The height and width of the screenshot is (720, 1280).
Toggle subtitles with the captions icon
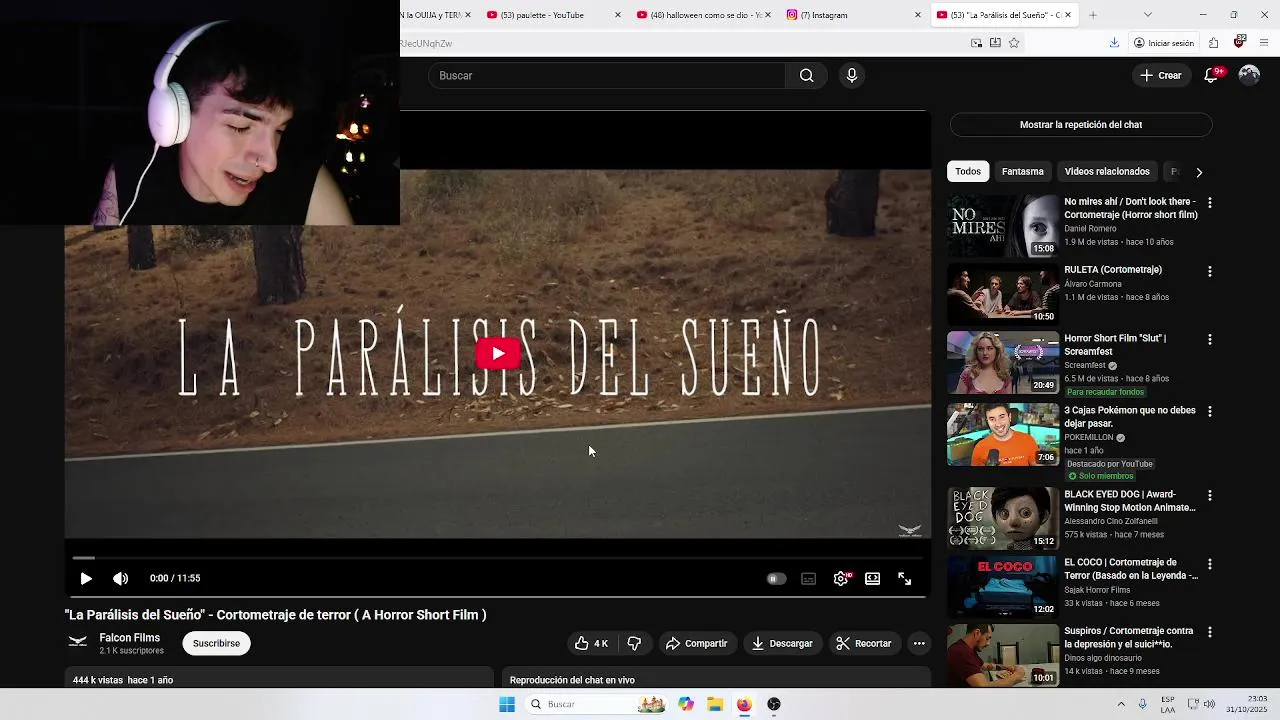pyautogui.click(x=808, y=579)
